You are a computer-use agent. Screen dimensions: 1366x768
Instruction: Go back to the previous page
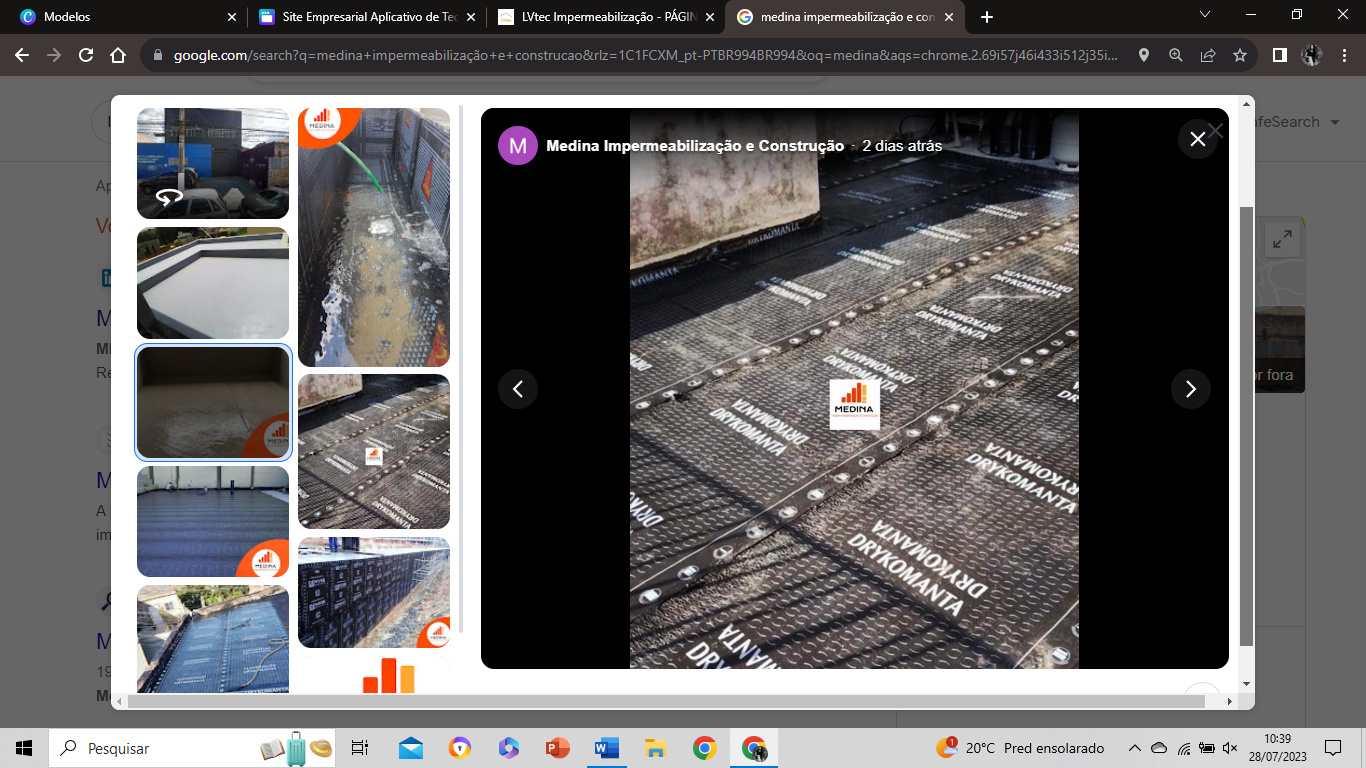(22, 55)
